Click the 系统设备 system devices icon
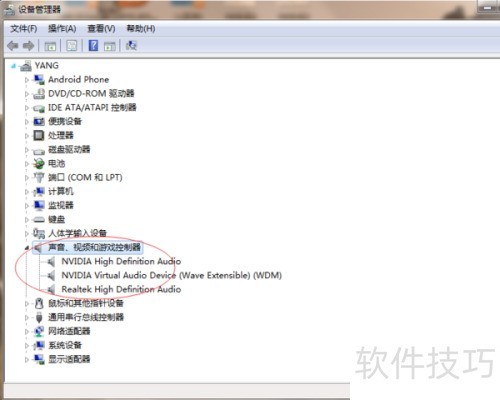 39,345
